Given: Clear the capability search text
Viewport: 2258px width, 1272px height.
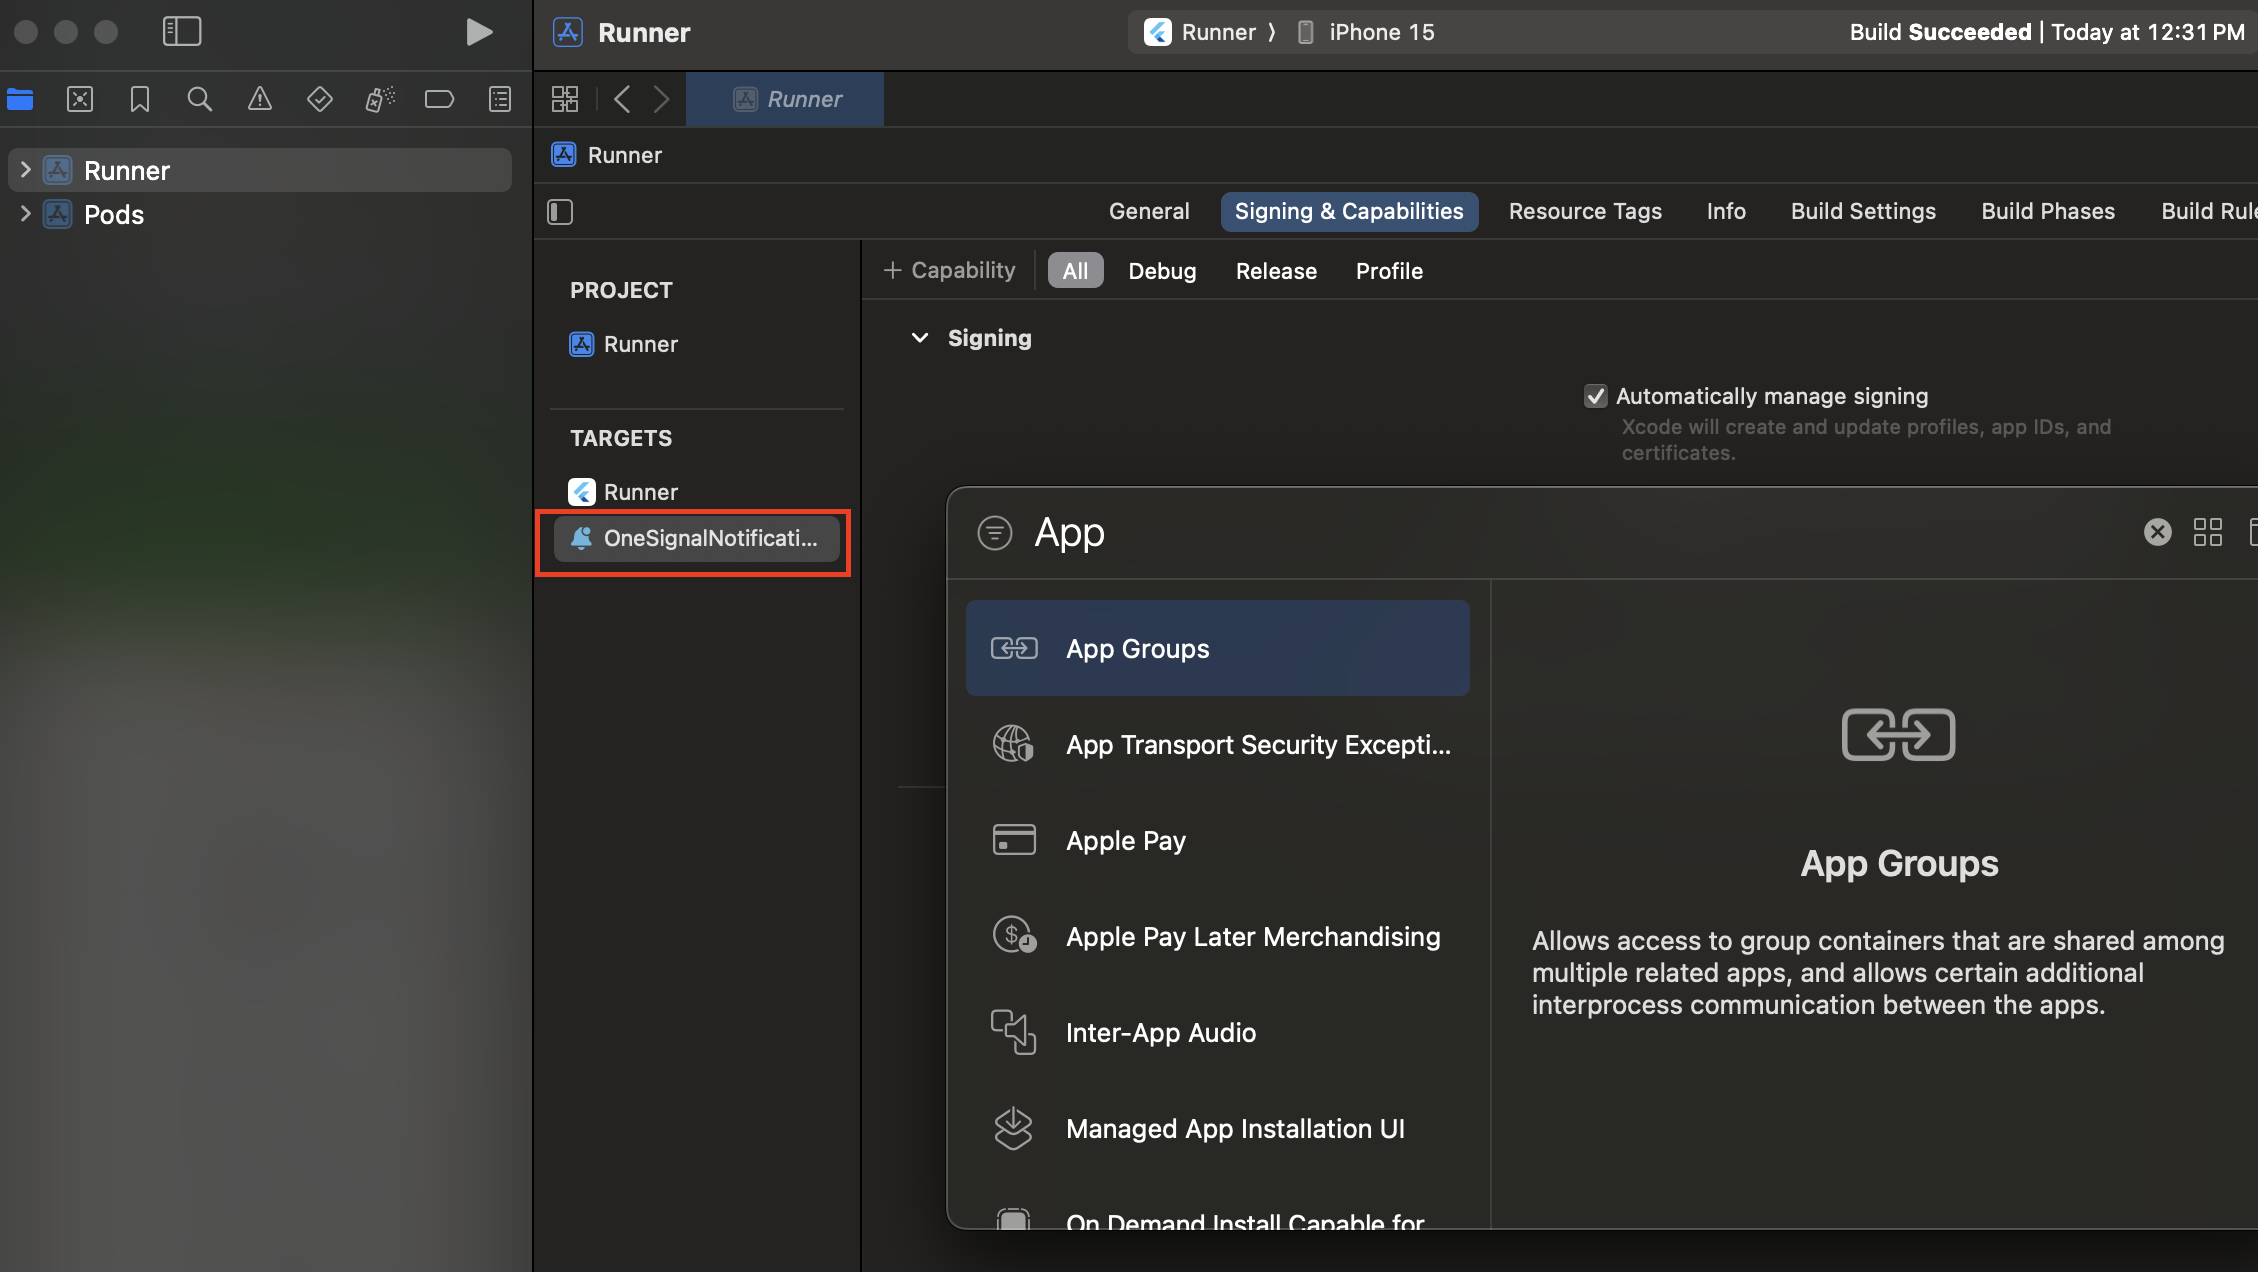Looking at the screenshot, I should coord(2158,532).
